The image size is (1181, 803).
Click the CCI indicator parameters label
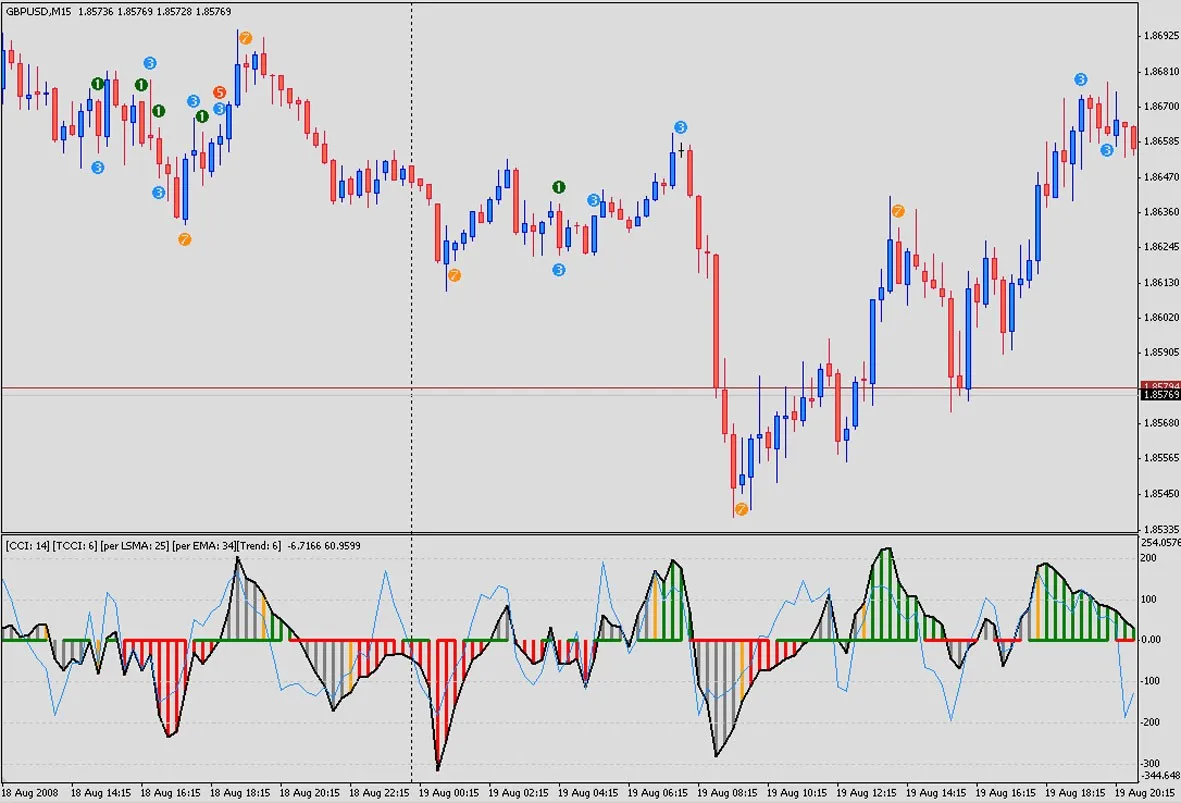point(140,546)
